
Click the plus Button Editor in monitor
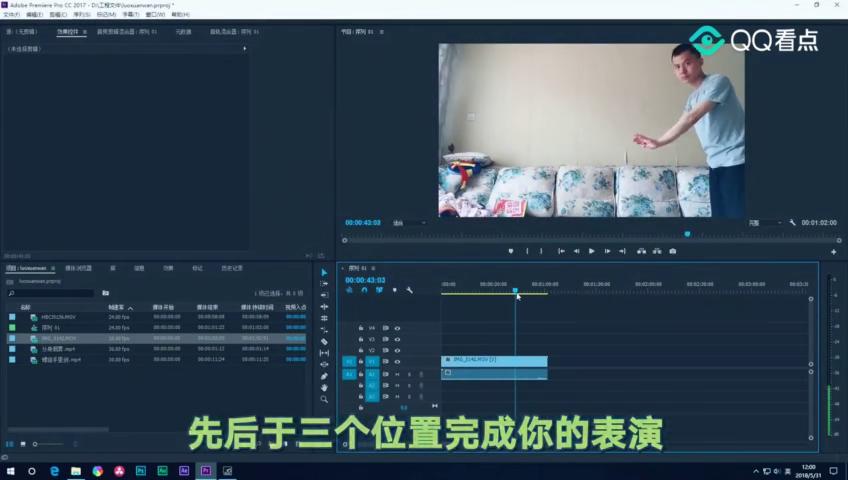pos(833,252)
